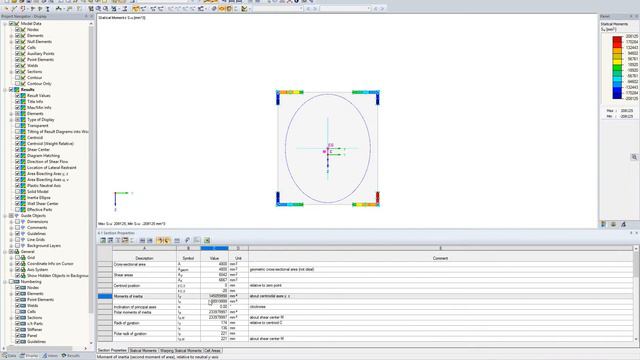The image size is (640, 360).
Task: Click the Max/Min Info tree item
Action: point(39,108)
